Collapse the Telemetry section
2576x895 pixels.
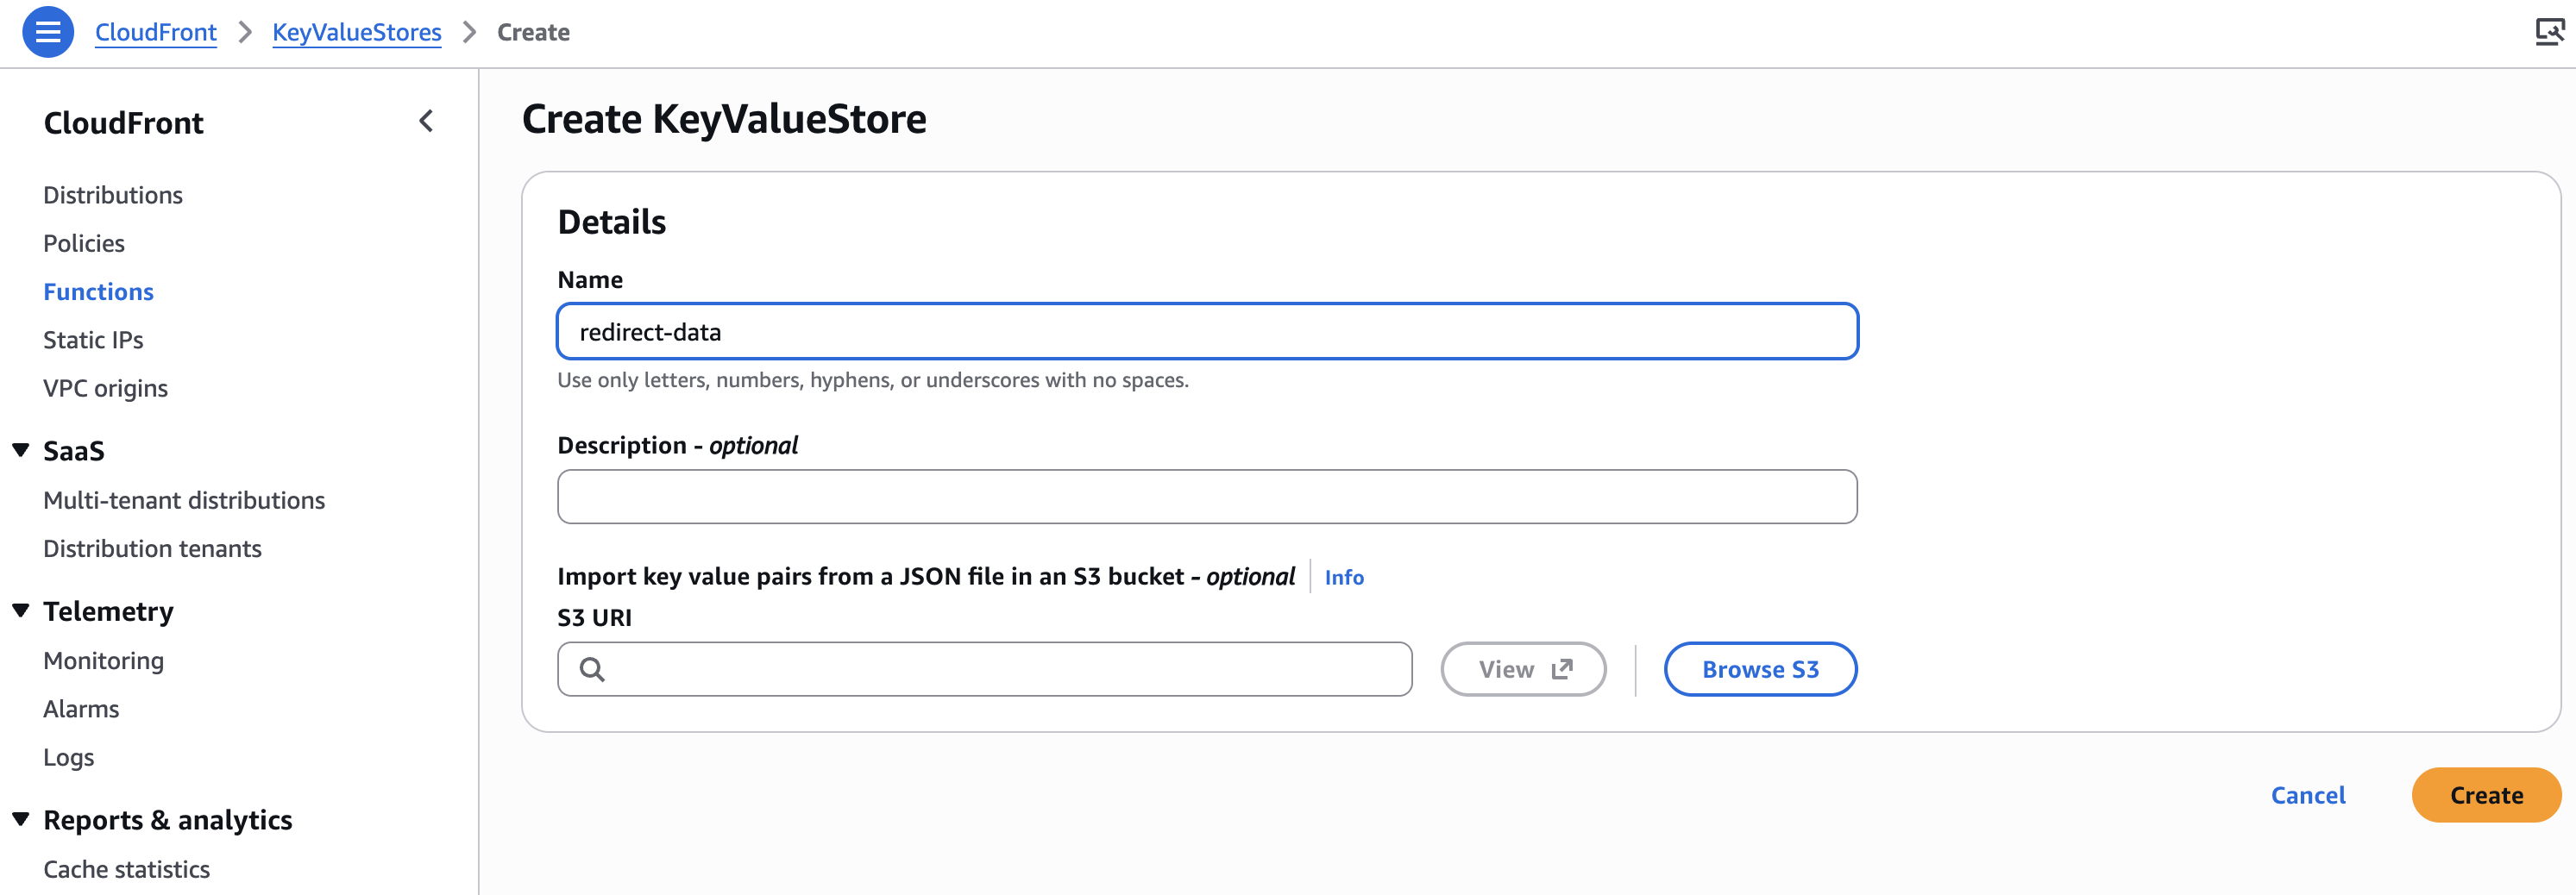click(21, 611)
